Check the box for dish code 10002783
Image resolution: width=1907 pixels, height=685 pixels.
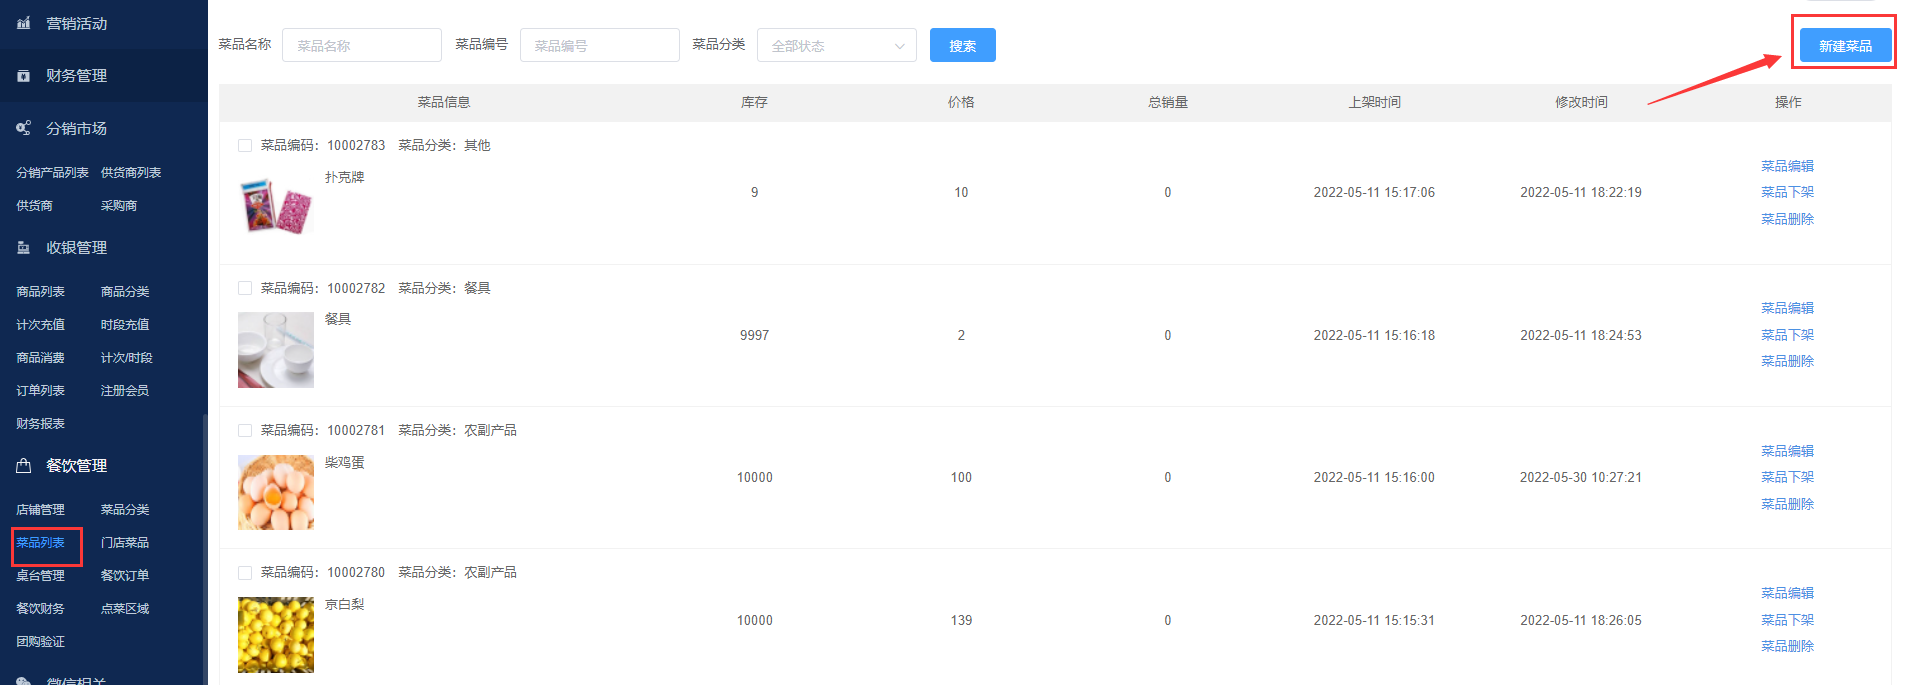tap(245, 146)
